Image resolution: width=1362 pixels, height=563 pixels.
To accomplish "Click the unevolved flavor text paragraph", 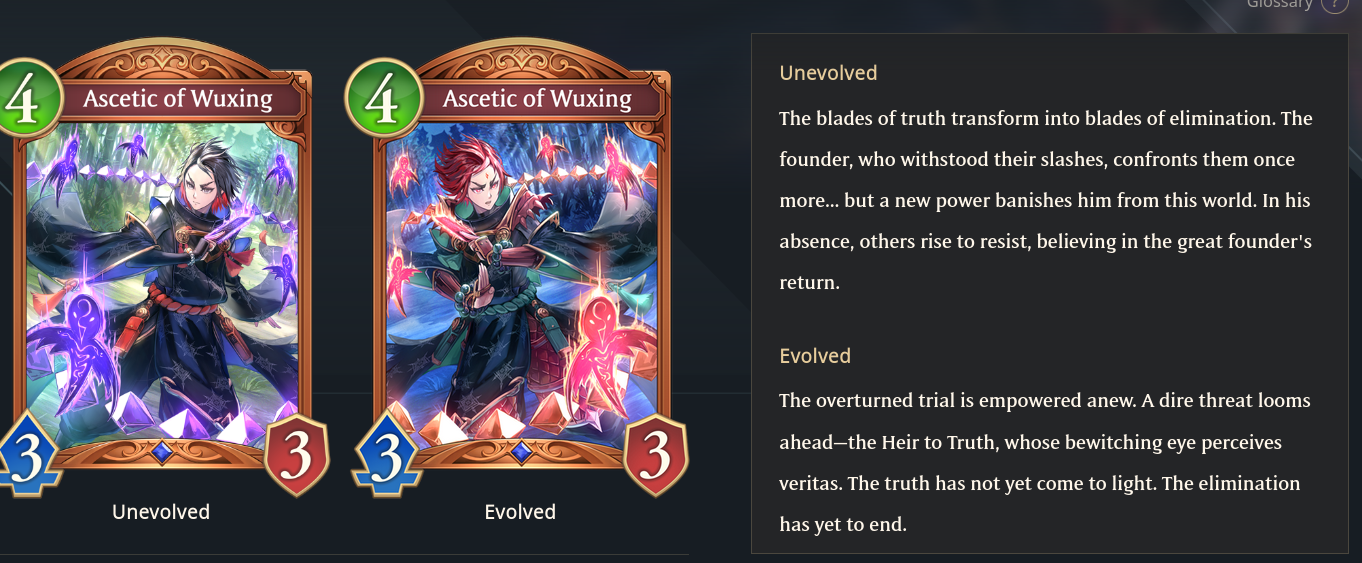I will [x=1046, y=200].
